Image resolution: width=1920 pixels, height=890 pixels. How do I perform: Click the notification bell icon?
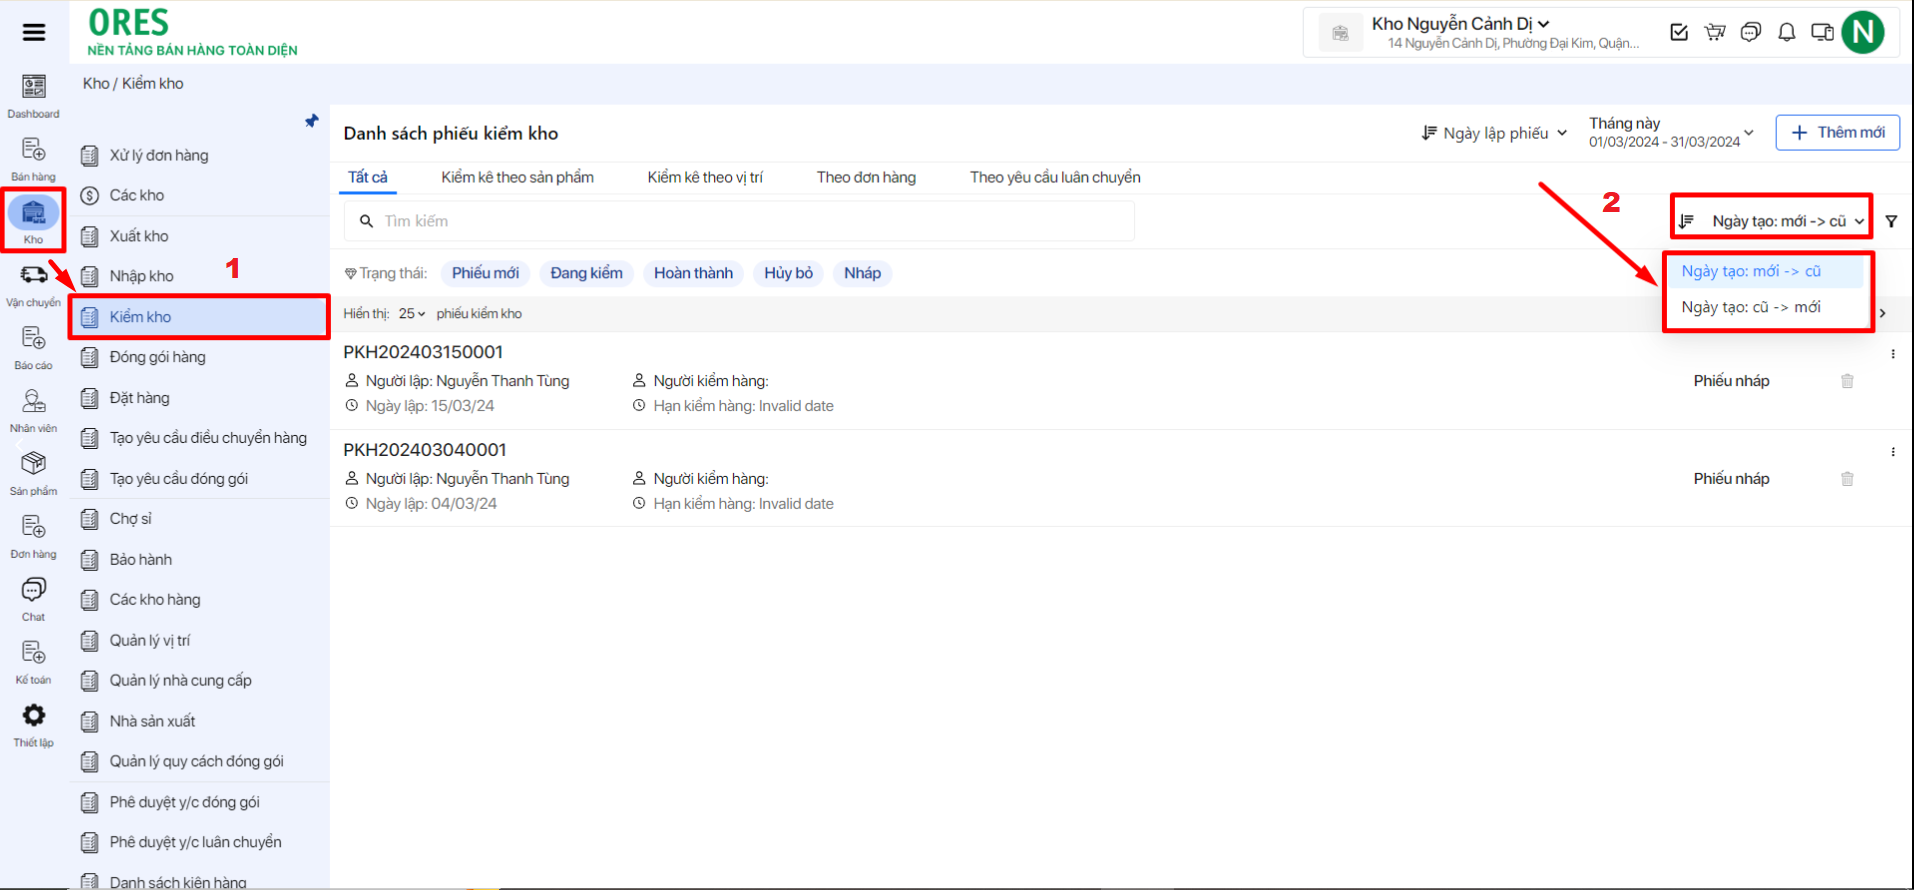pyautogui.click(x=1786, y=33)
